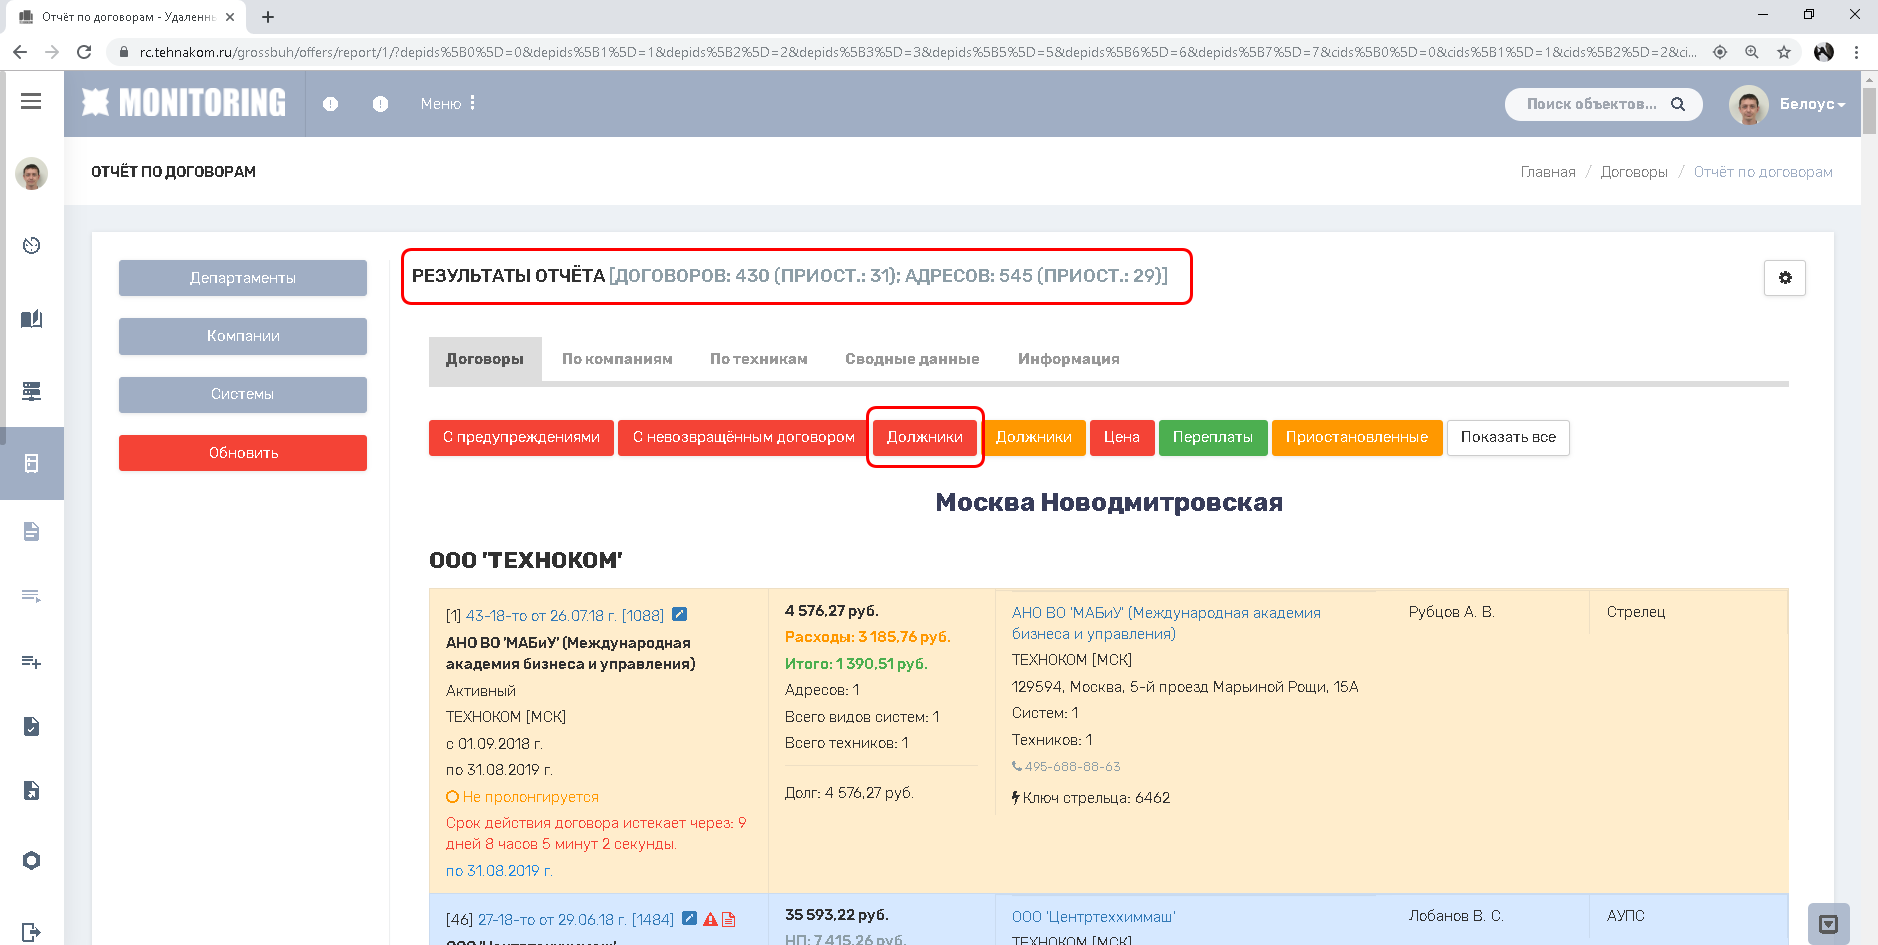Go to Главная in the breadcrumb
This screenshot has width=1878, height=945.
coord(1548,172)
